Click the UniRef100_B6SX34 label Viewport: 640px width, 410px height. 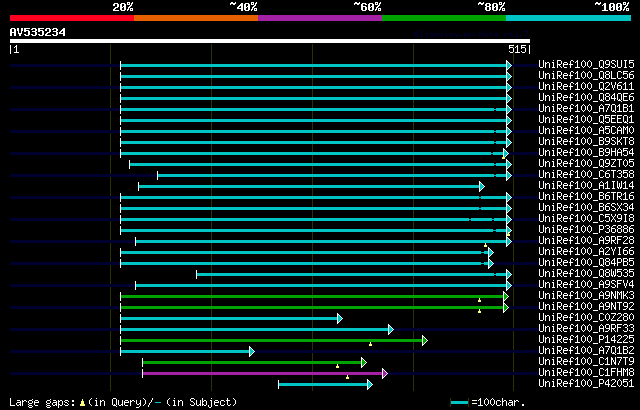(586, 208)
